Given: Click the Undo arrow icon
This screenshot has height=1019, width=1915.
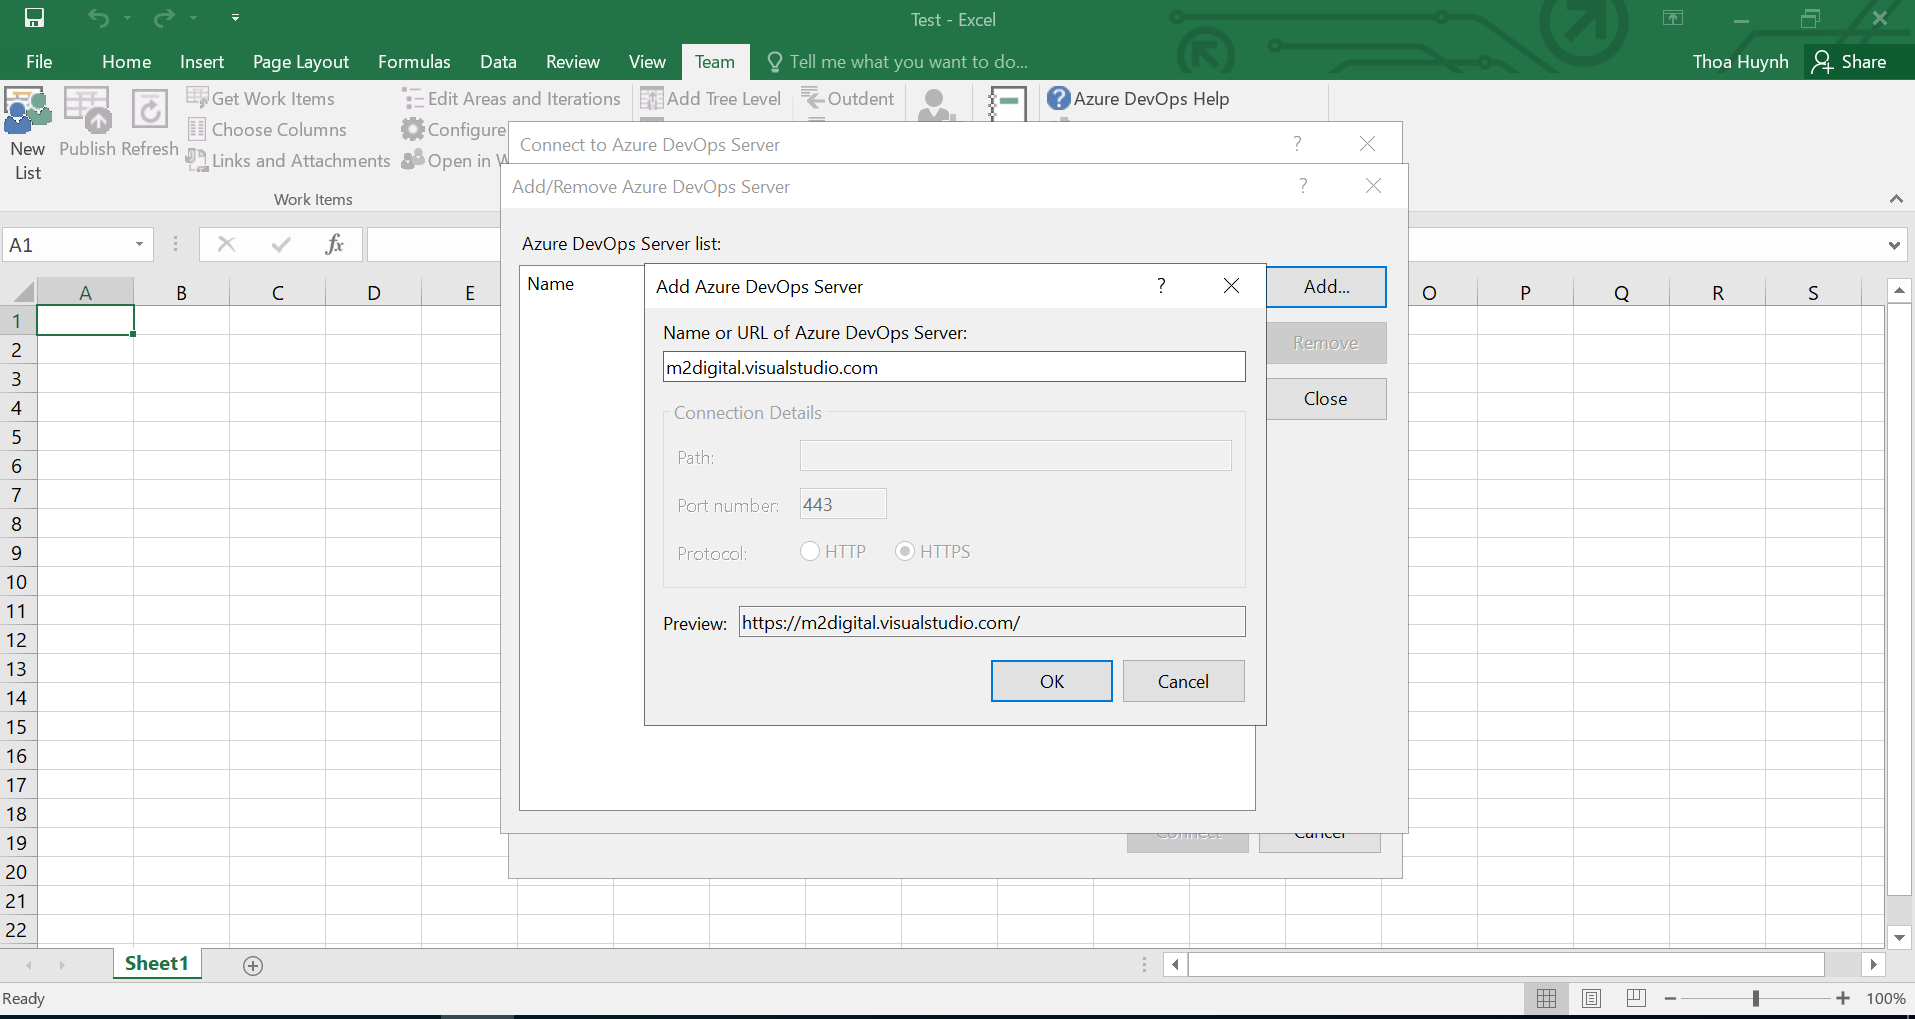Looking at the screenshot, I should [x=98, y=18].
